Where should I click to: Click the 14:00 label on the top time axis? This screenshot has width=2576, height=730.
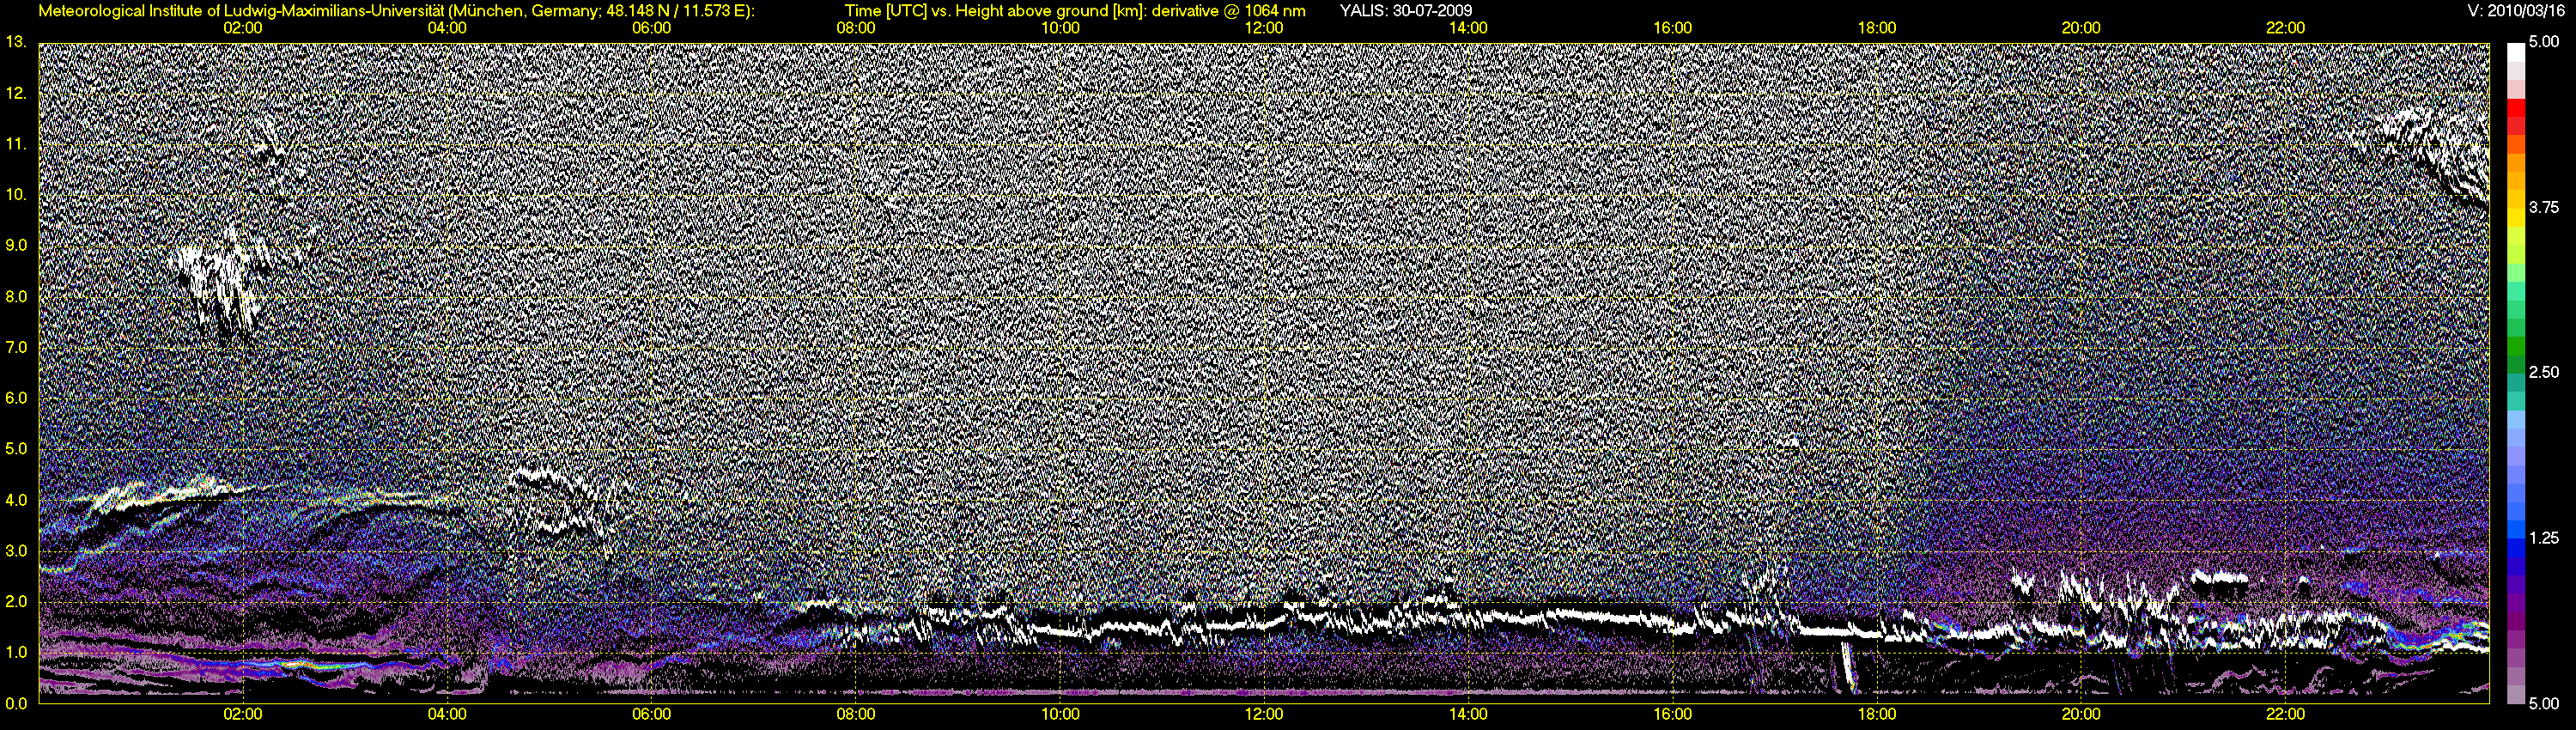[x=1468, y=28]
